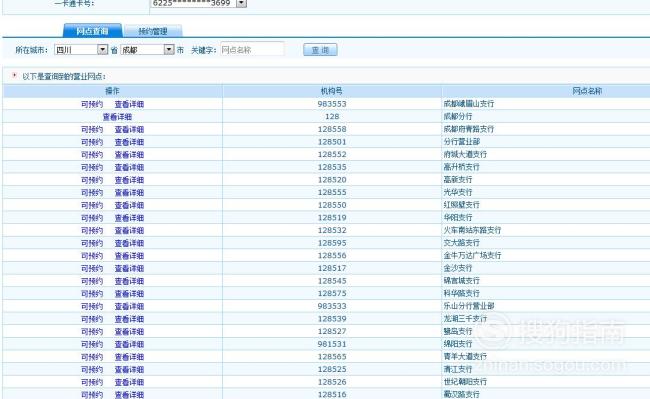Open 查看详细 for institution 128519

click(x=129, y=218)
